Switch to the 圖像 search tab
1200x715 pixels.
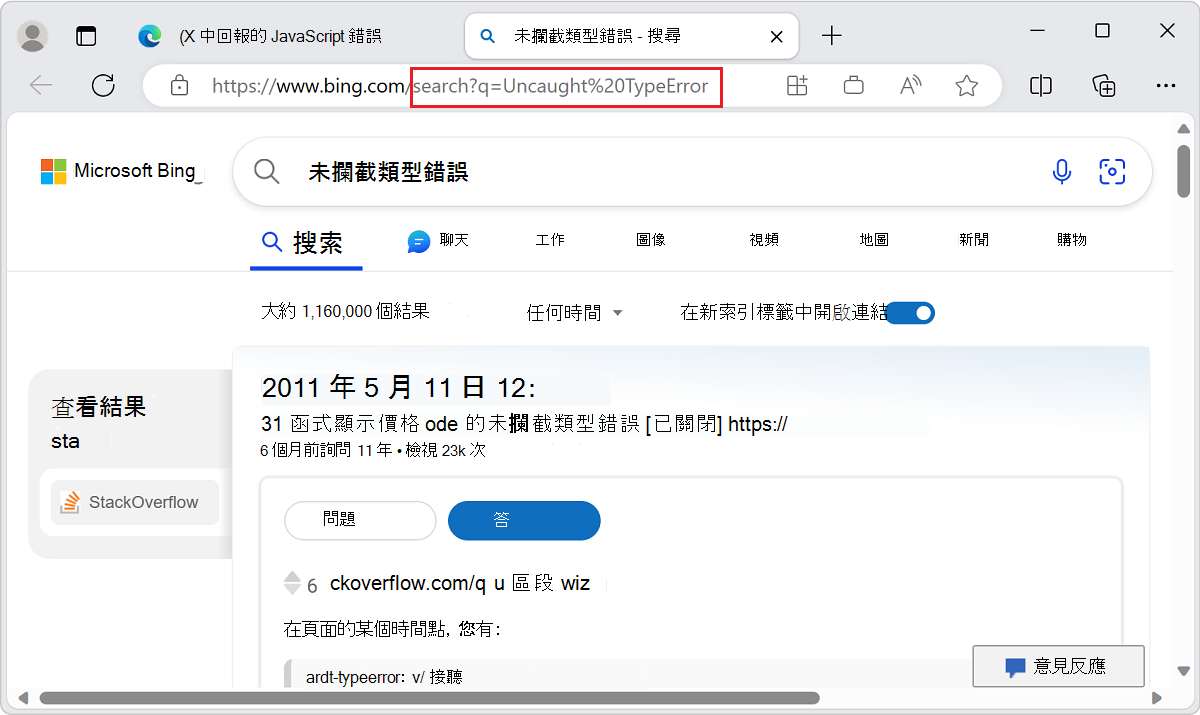click(649, 240)
